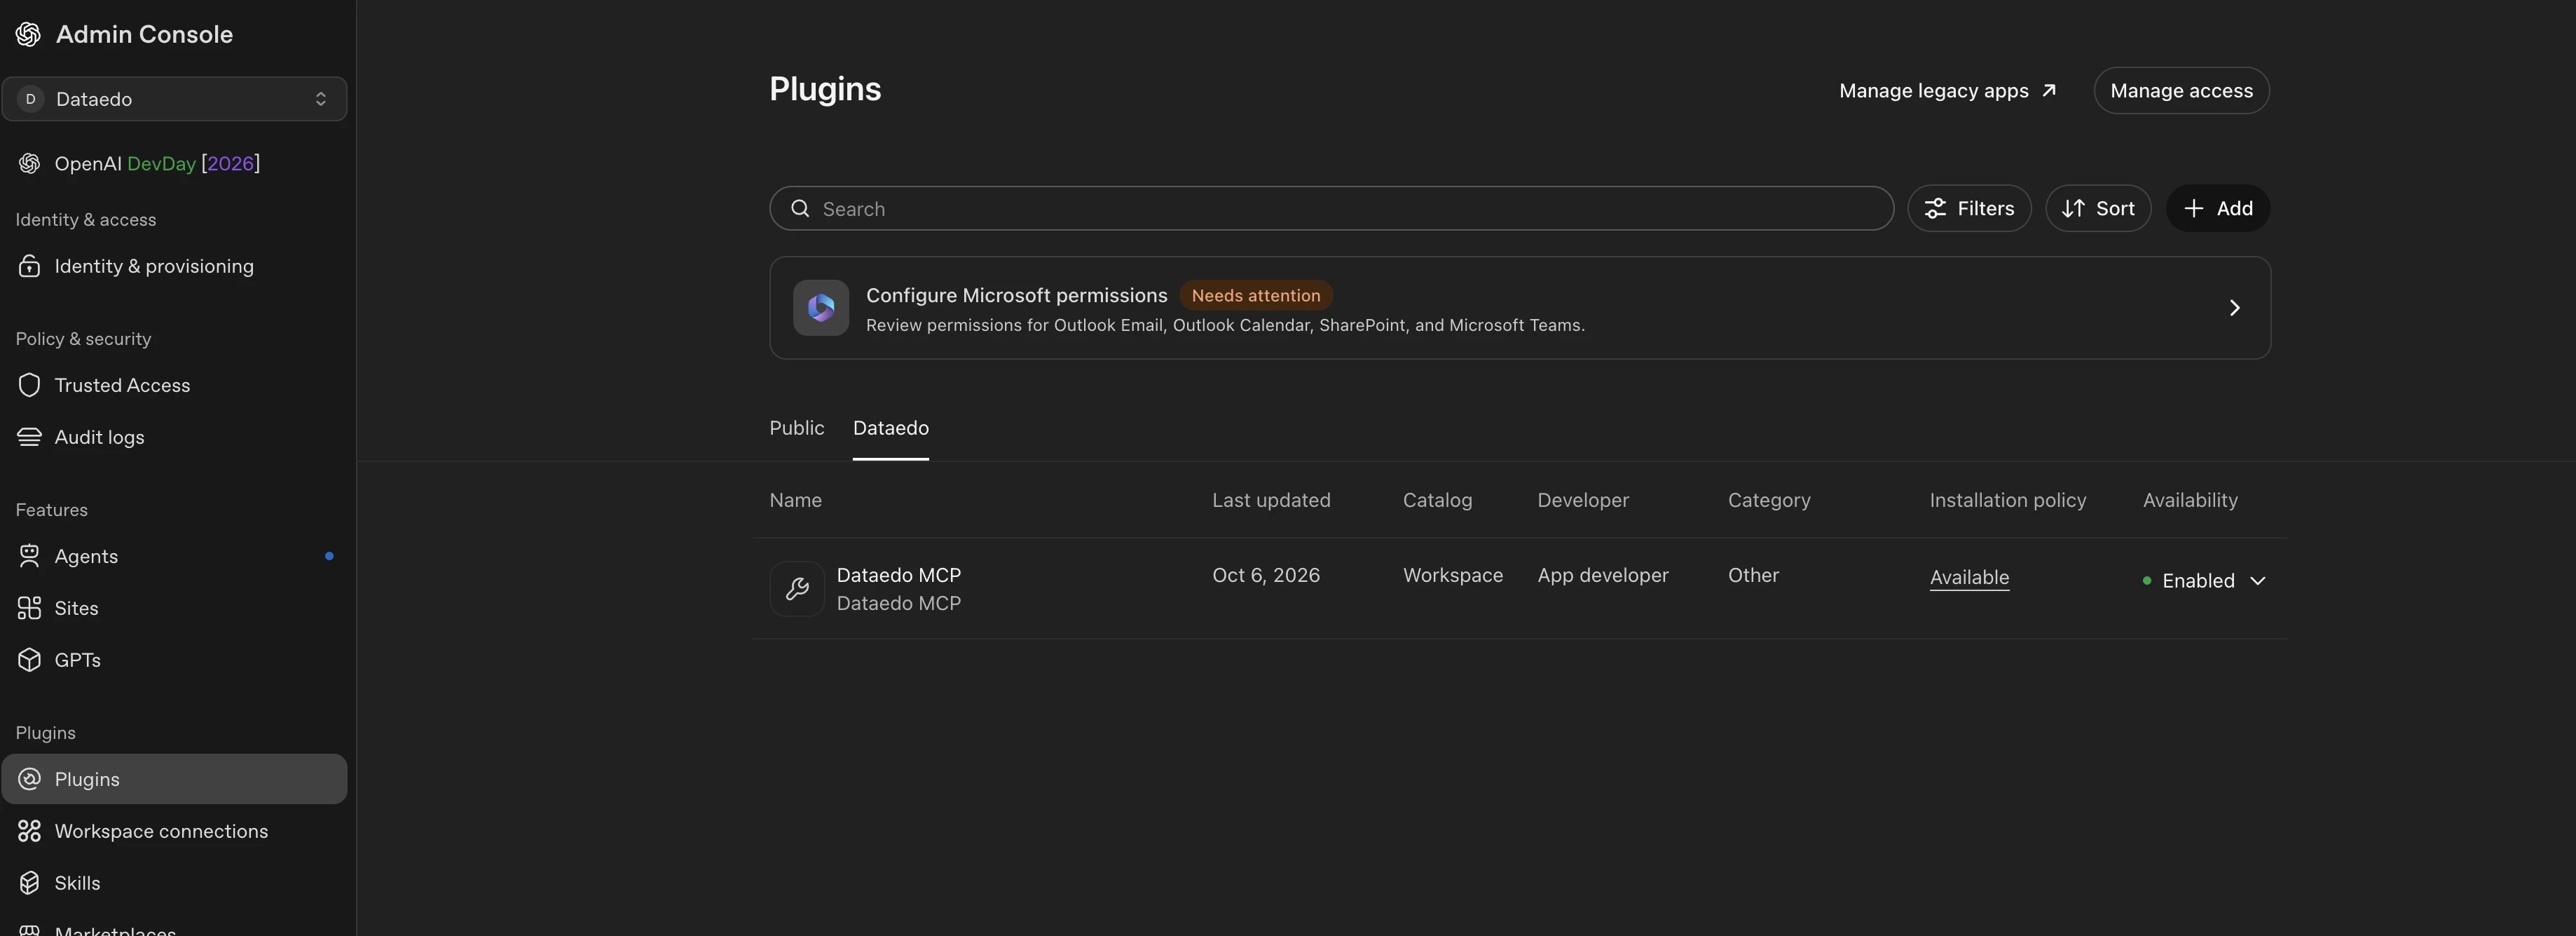Click the Workspace catalog cell
Screen dimensions: 2576x936
pyautogui.click(x=1453, y=575)
